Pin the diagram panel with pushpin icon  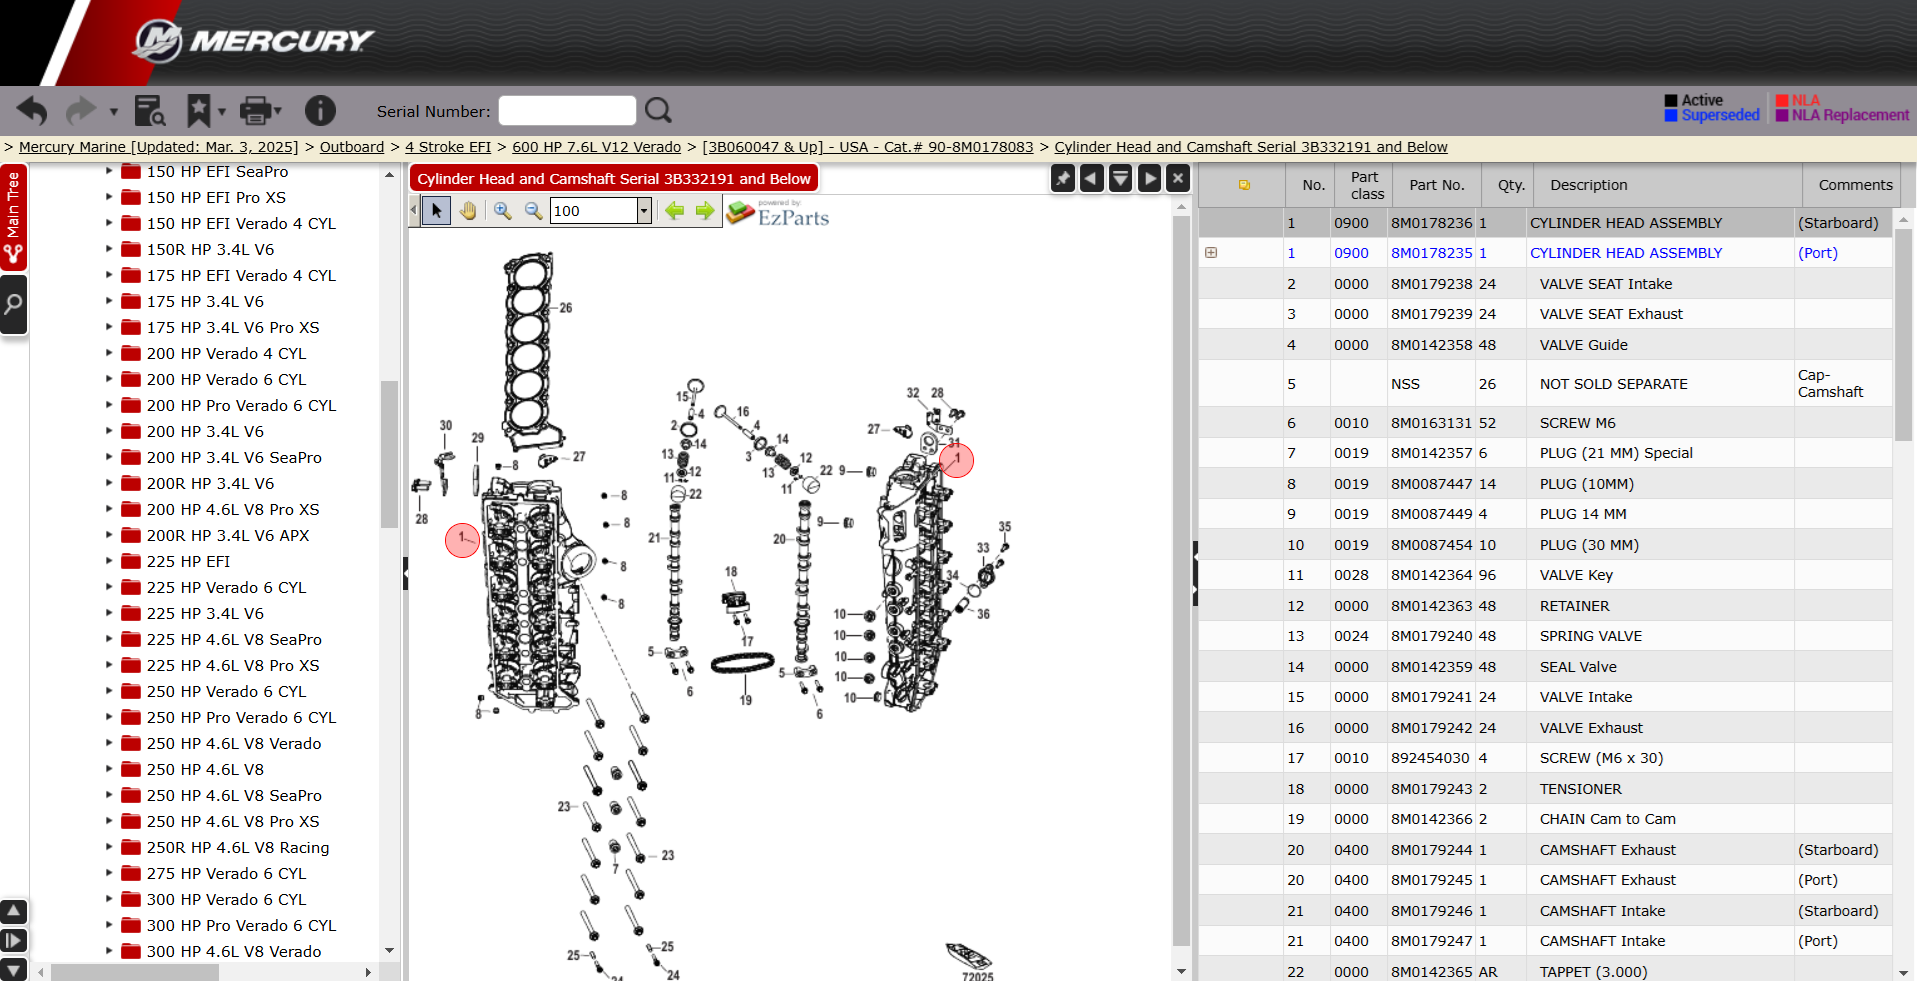tap(1062, 179)
